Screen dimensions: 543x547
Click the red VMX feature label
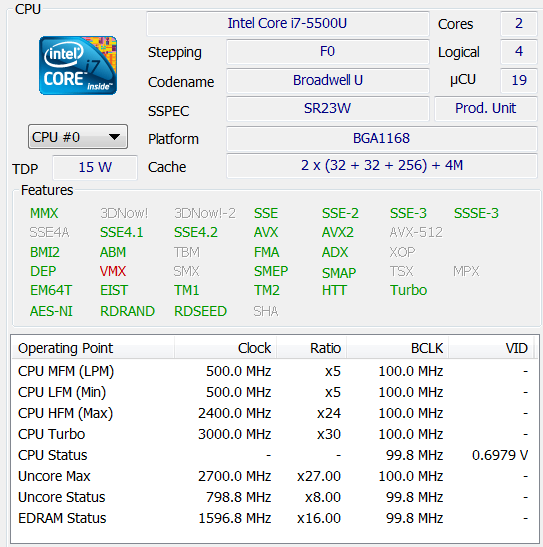[113, 271]
